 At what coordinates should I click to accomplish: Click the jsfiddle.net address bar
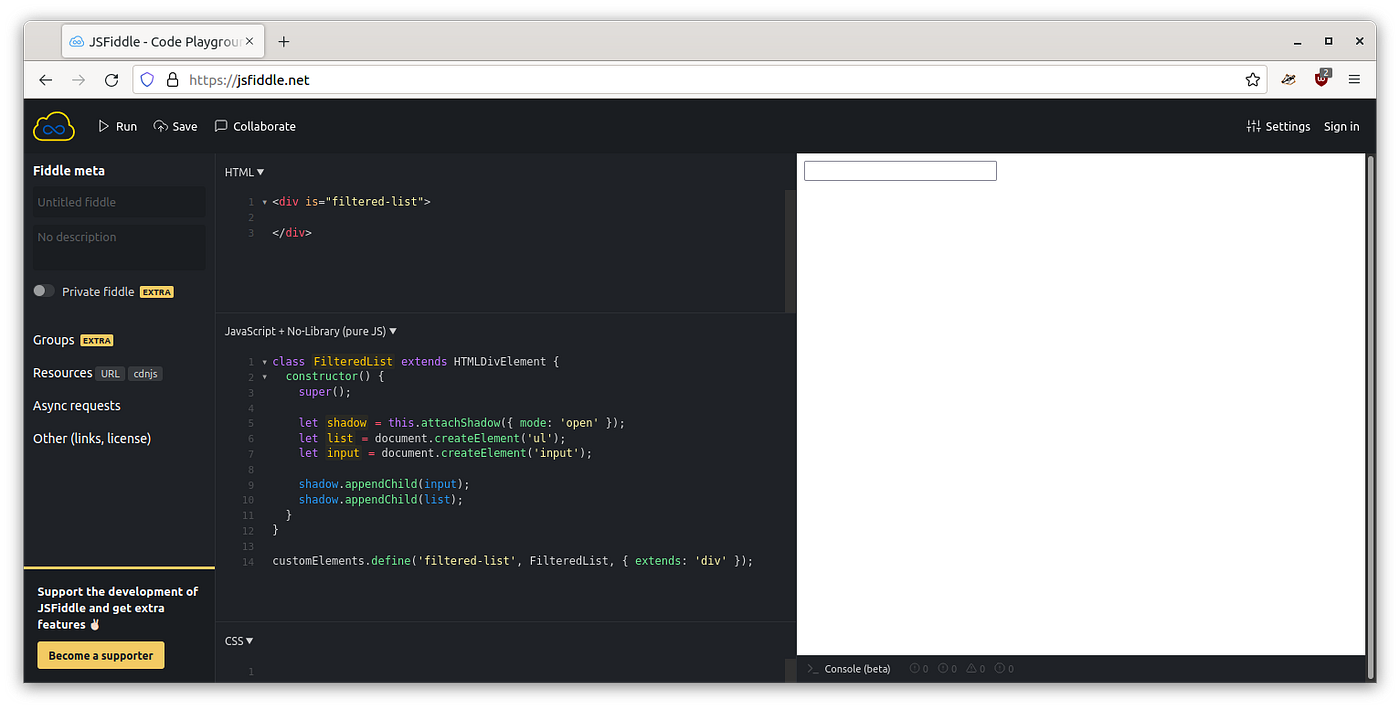pyautogui.click(x=700, y=80)
